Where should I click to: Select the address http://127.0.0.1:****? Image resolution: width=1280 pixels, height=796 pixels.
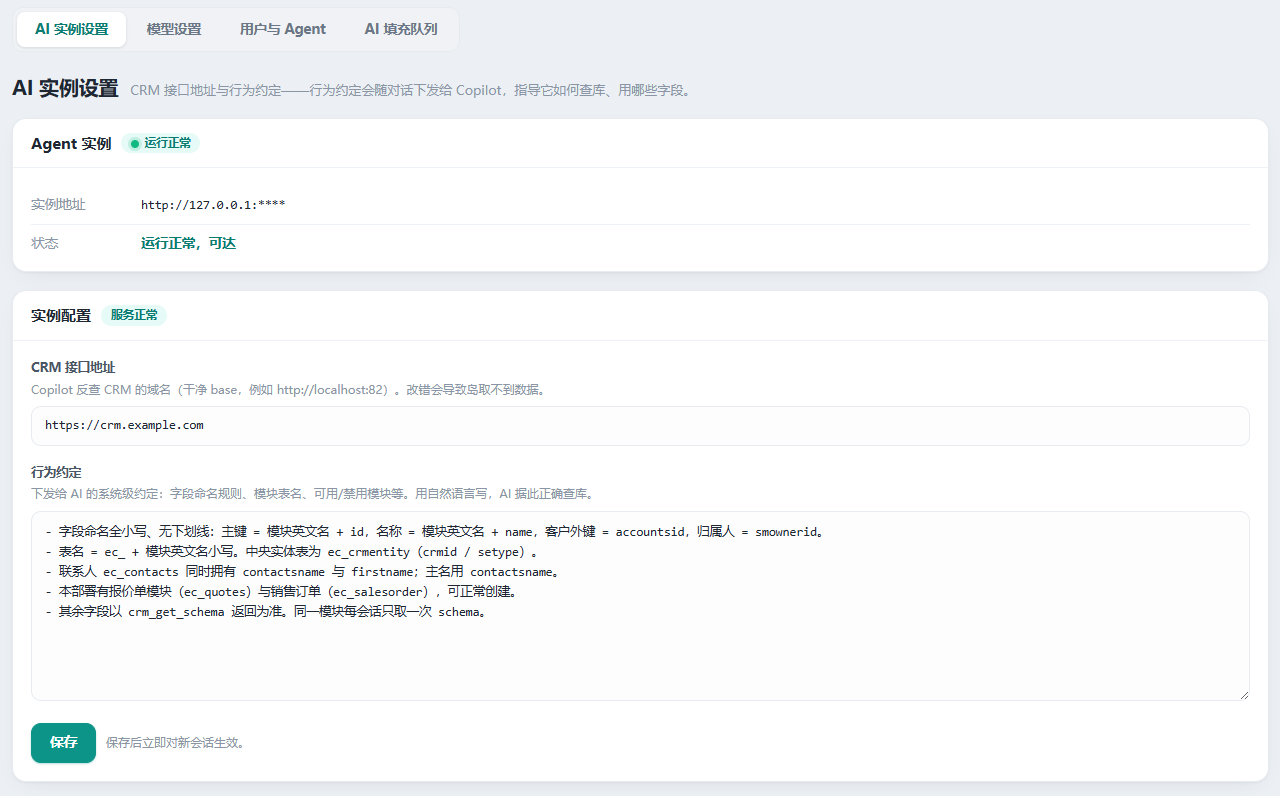(x=213, y=205)
